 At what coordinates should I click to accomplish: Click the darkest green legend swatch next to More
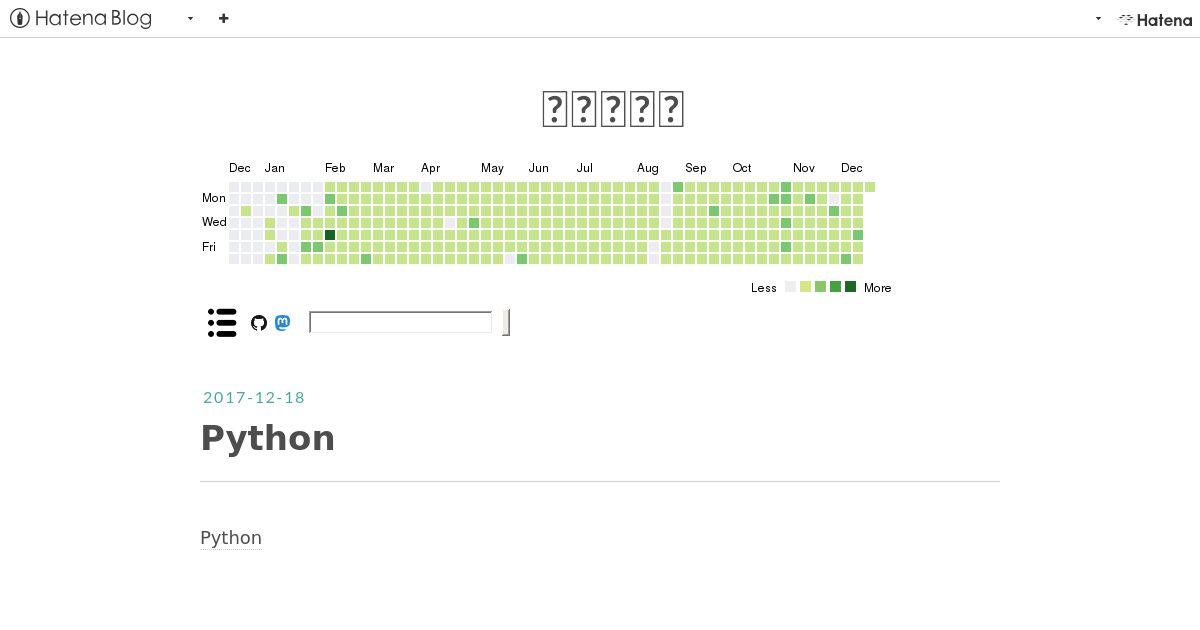(850, 287)
